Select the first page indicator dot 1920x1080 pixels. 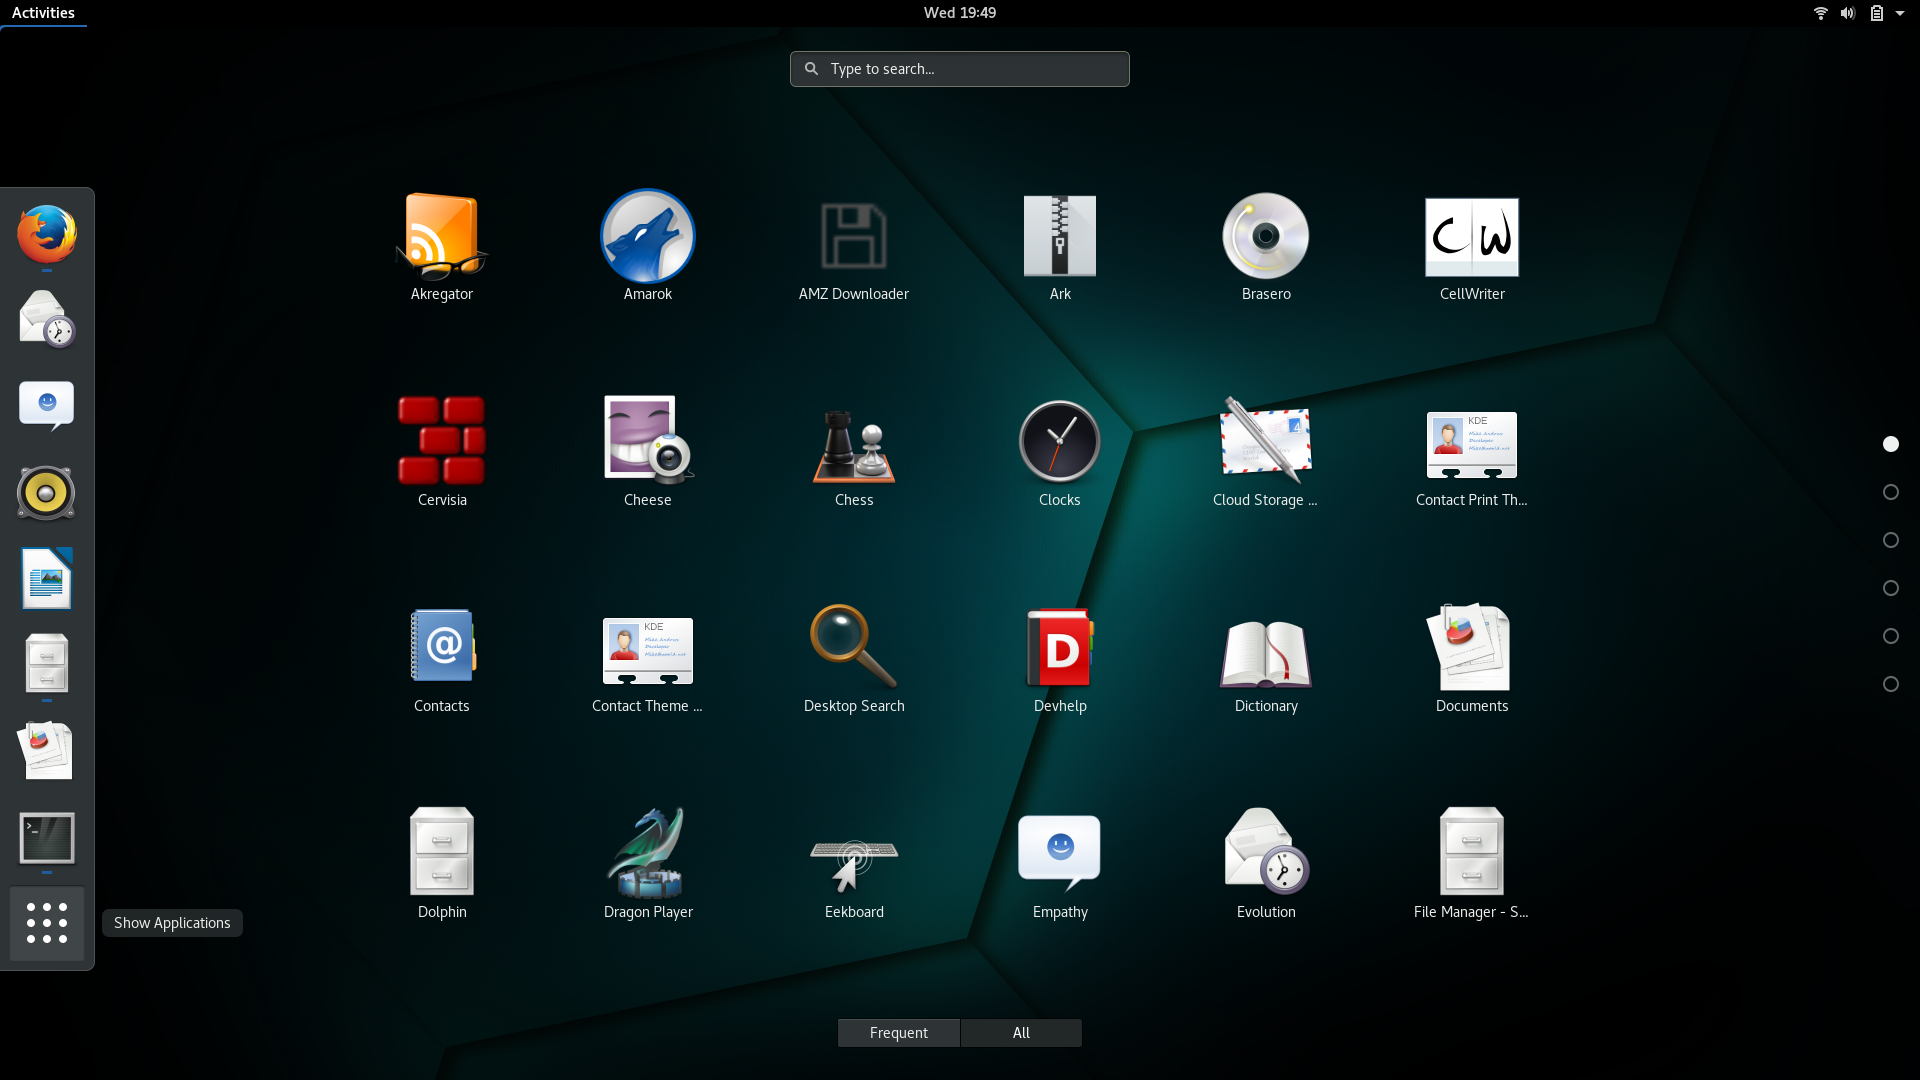(1891, 444)
